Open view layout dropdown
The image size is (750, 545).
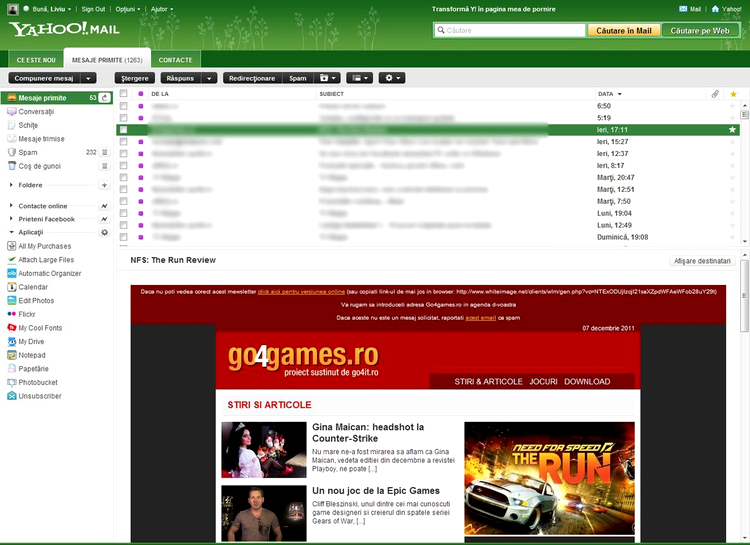360,78
